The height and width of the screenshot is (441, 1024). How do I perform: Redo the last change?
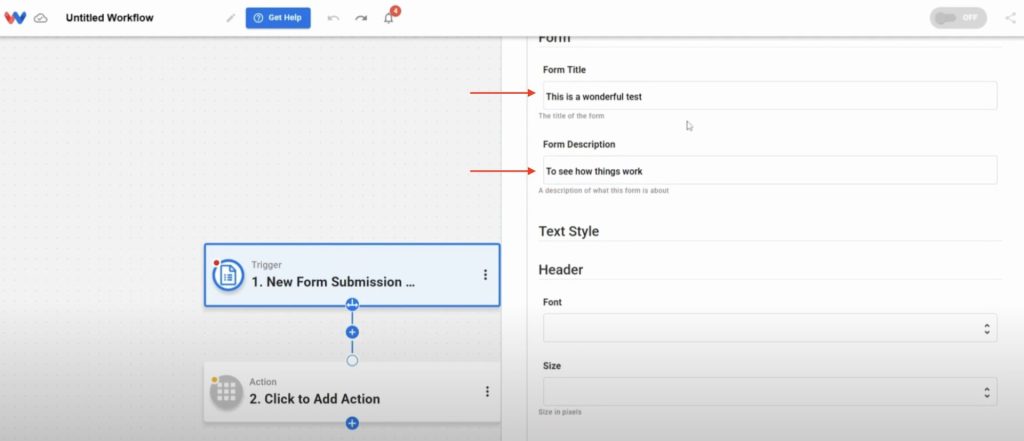[361, 18]
